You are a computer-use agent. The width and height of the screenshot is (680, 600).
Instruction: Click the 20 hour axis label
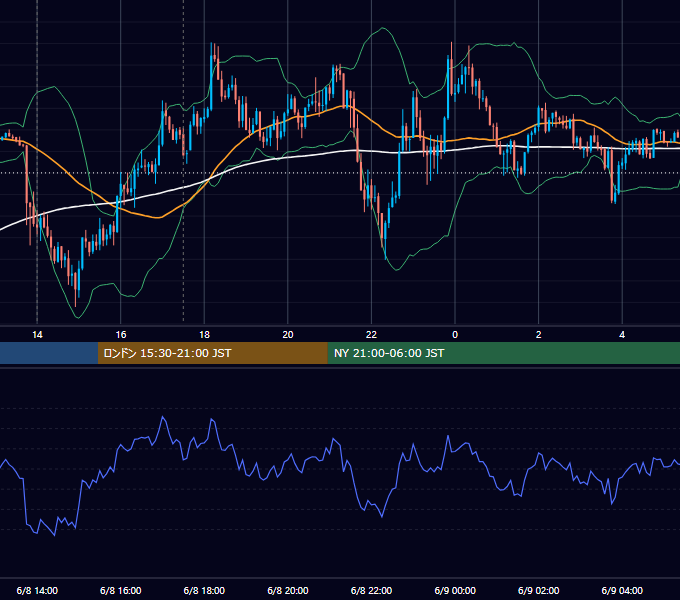(288, 335)
